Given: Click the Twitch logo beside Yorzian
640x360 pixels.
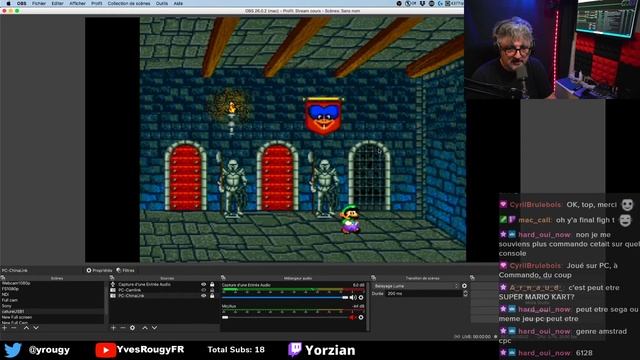Looking at the screenshot, I should (295, 350).
